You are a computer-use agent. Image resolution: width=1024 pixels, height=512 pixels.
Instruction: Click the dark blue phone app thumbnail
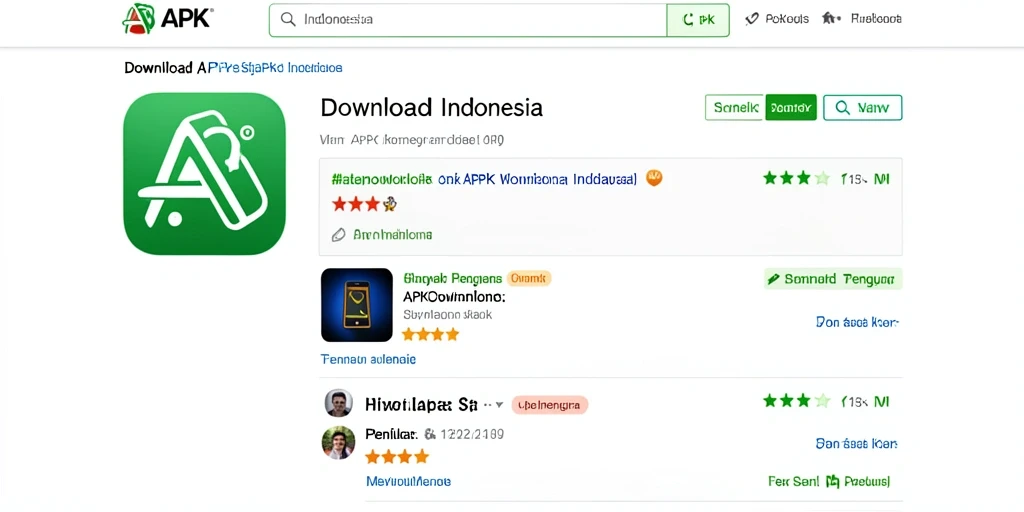coord(357,305)
